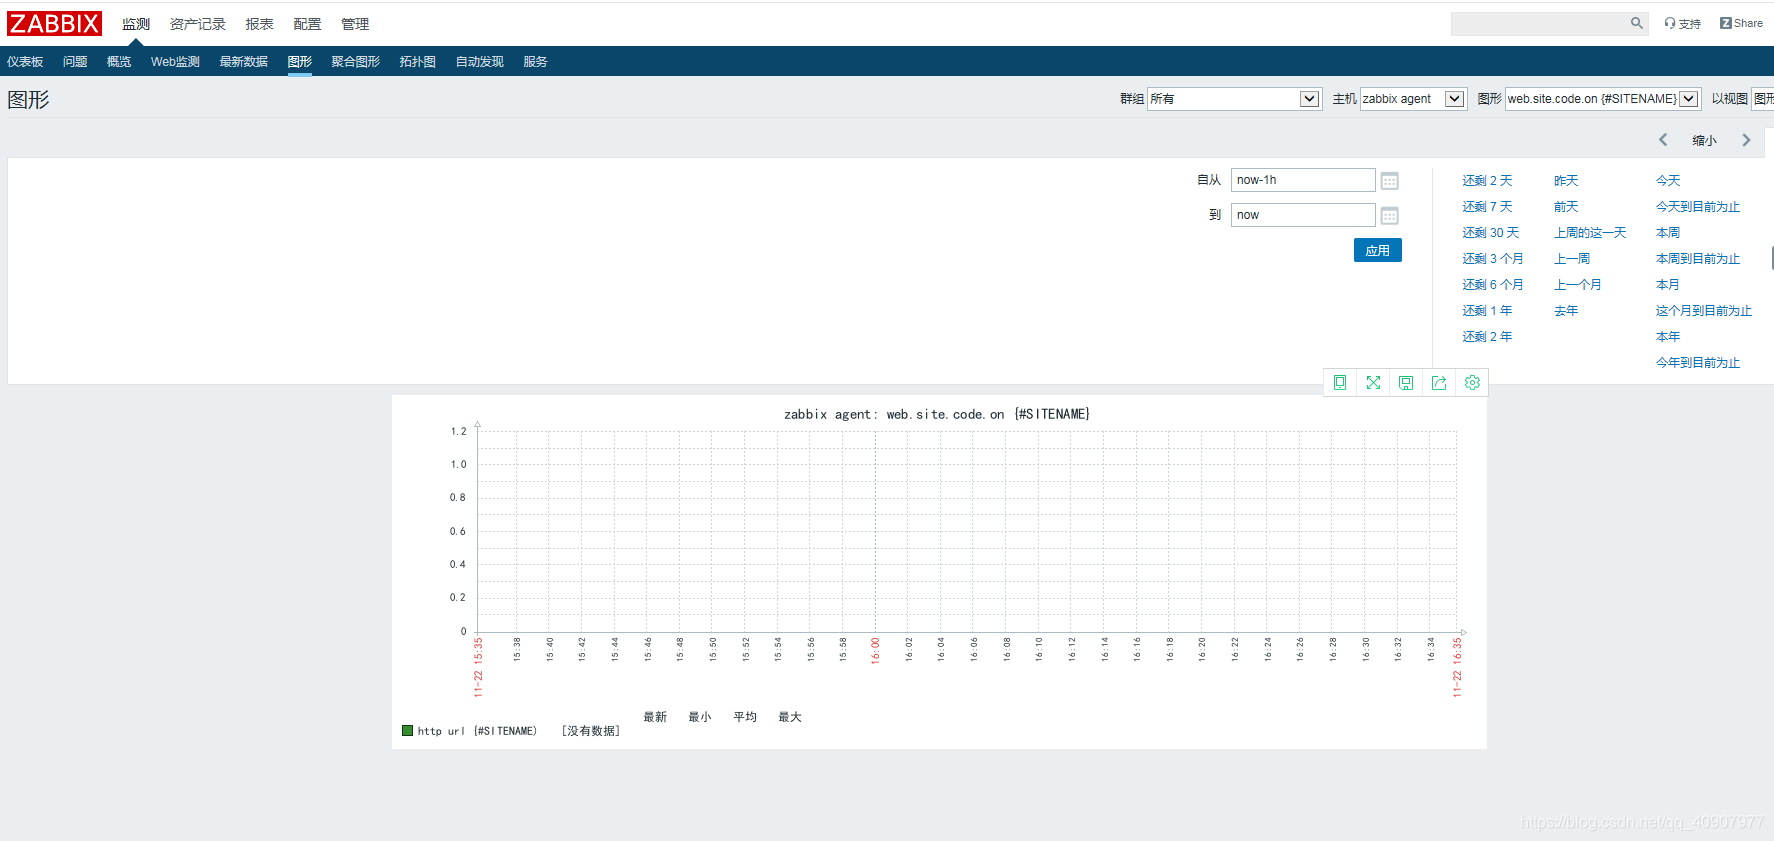Screen dimensions: 1774x841
Task: Select the 还剩 2 年 time range
Action: (1487, 337)
